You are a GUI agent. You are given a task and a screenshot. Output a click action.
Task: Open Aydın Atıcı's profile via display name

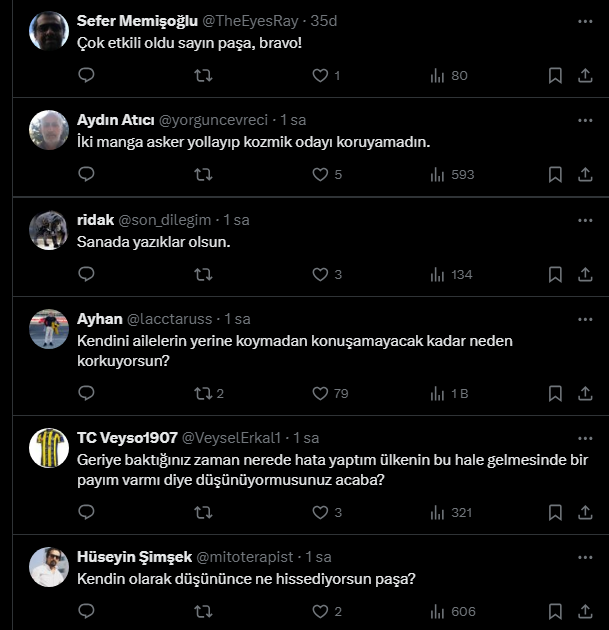pos(116,120)
